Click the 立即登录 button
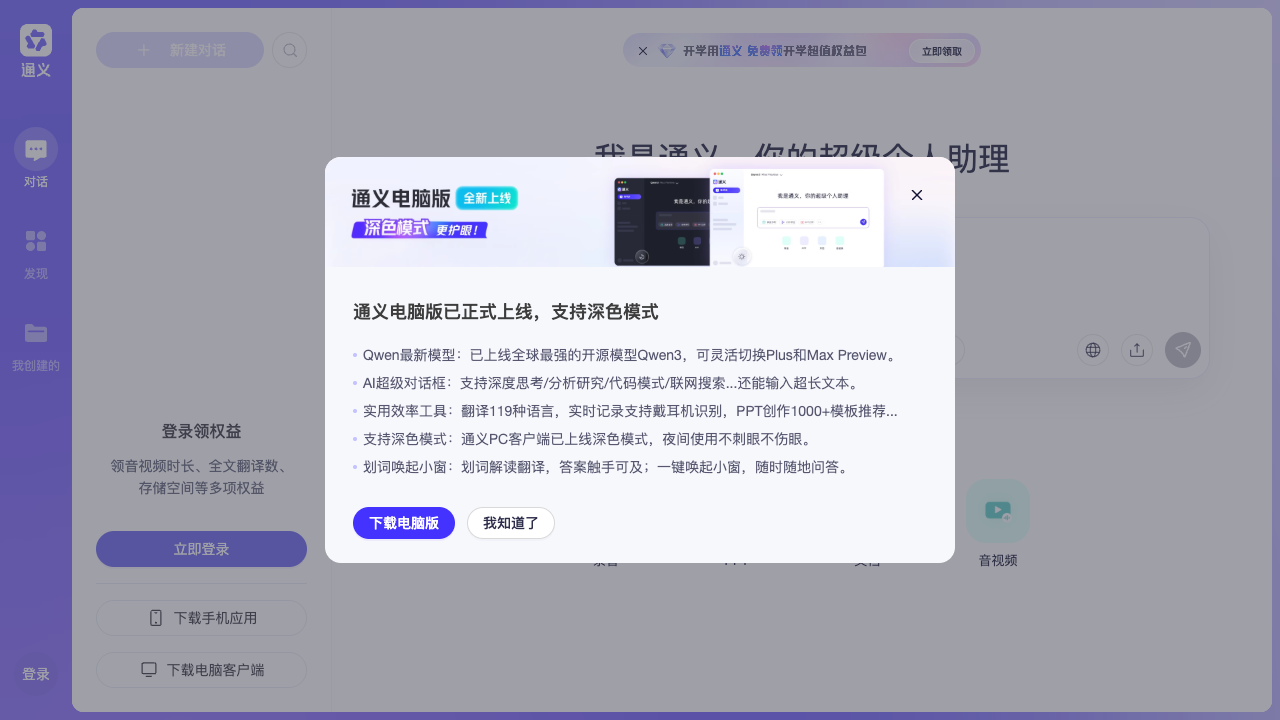Screen dimensions: 1280x720 201,549
